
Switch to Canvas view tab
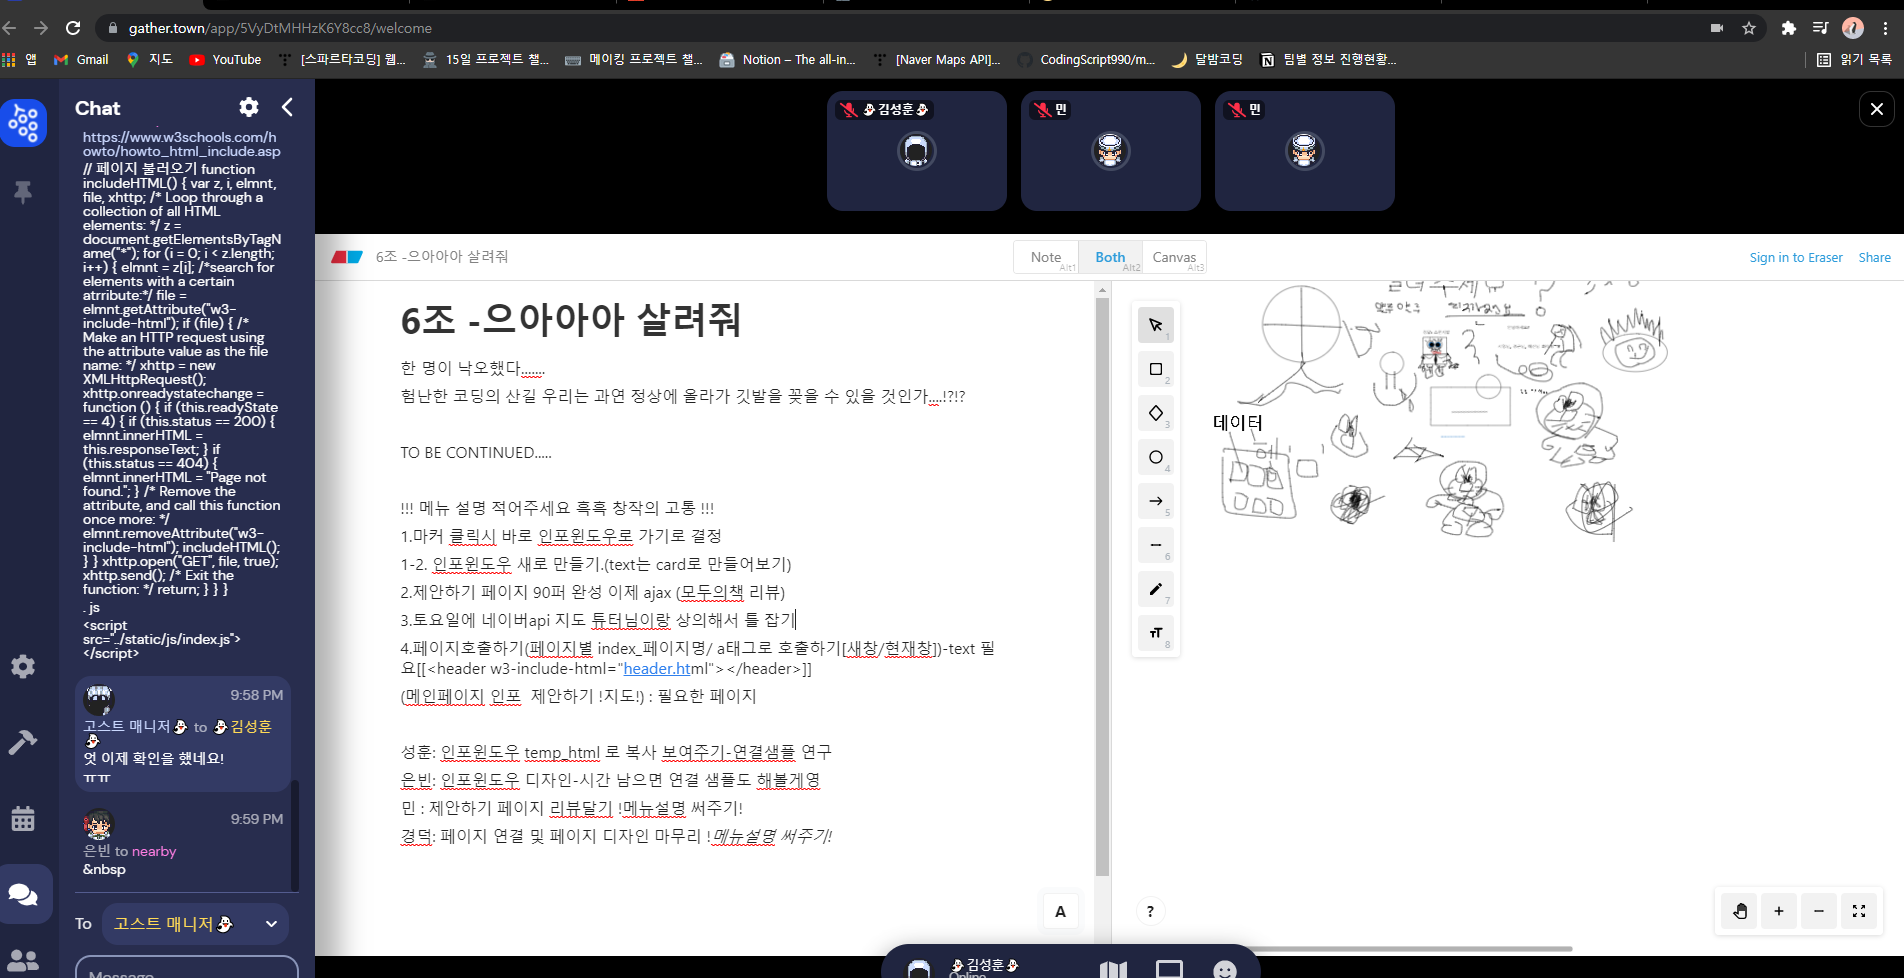(1174, 257)
